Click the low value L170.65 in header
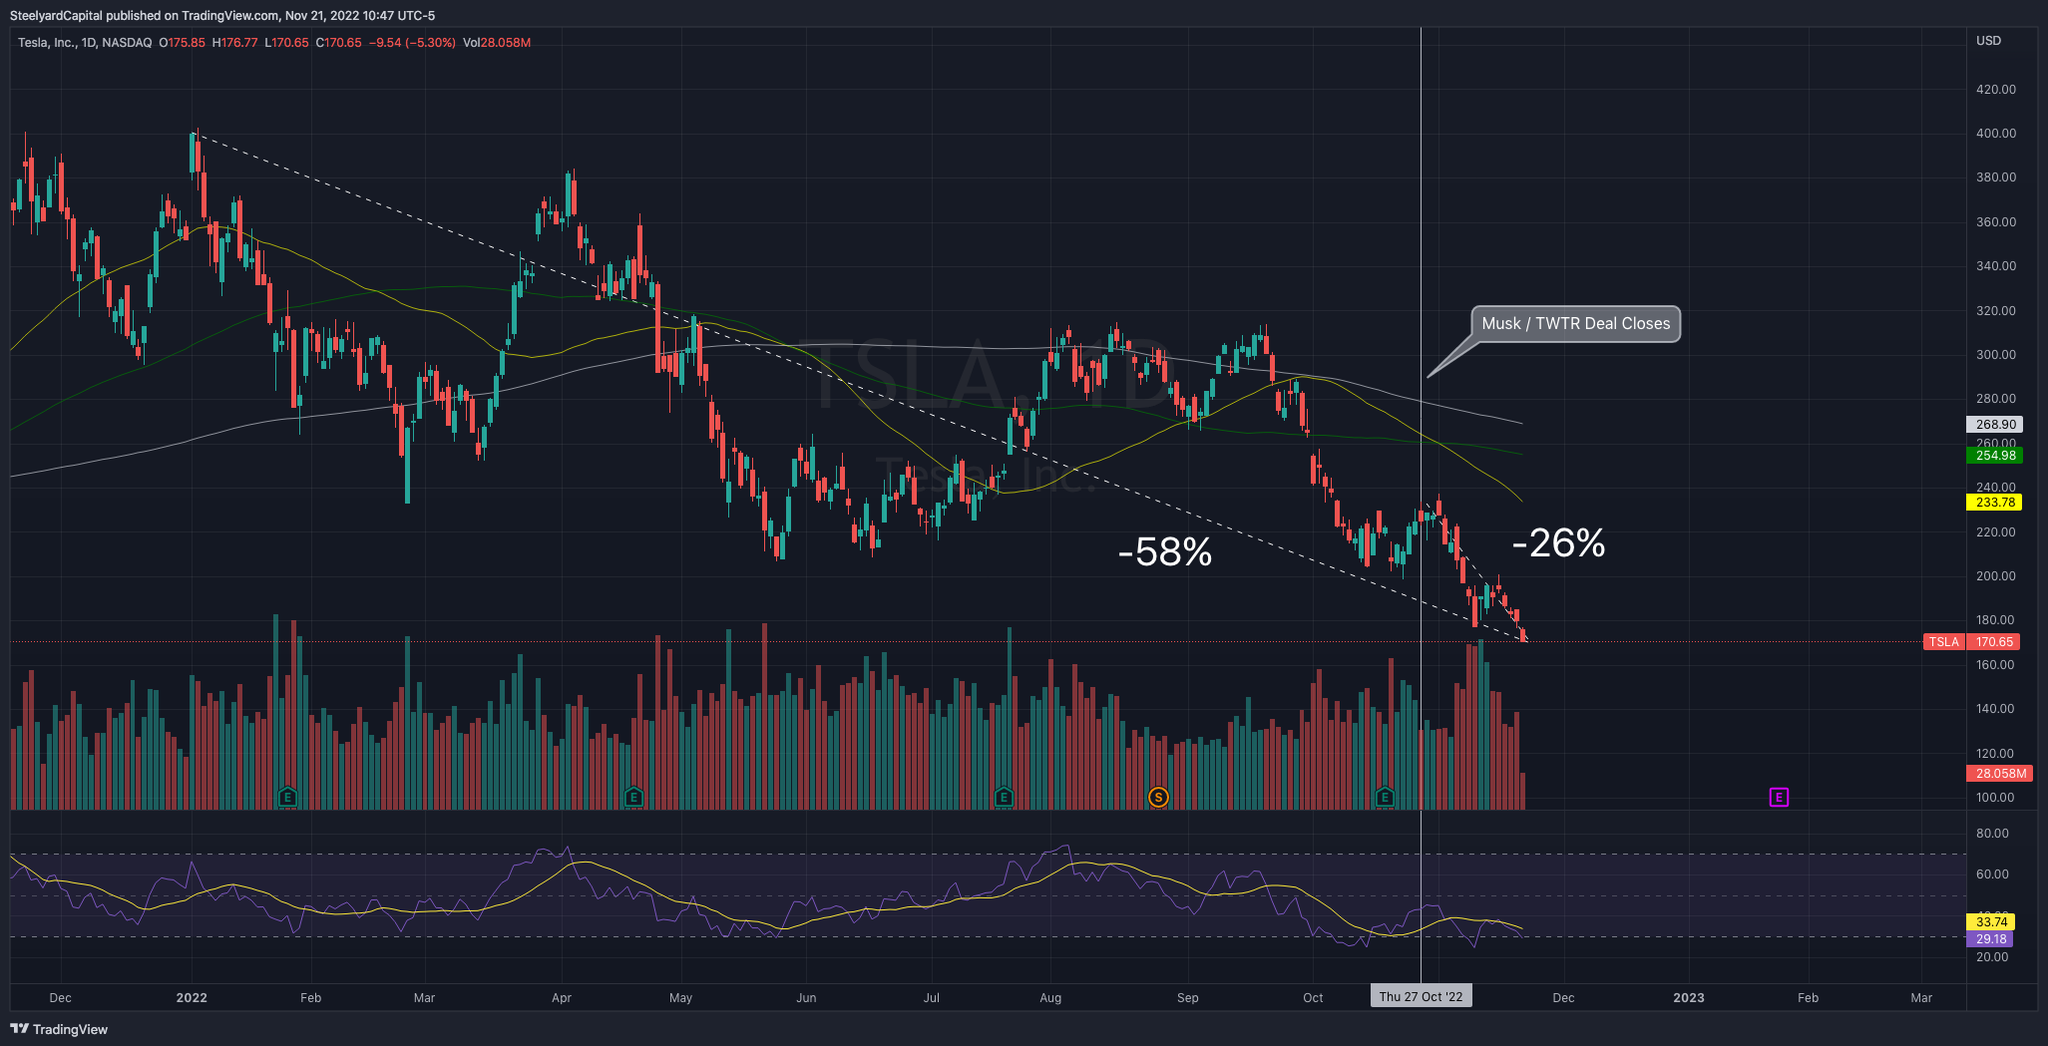 pyautogui.click(x=286, y=43)
